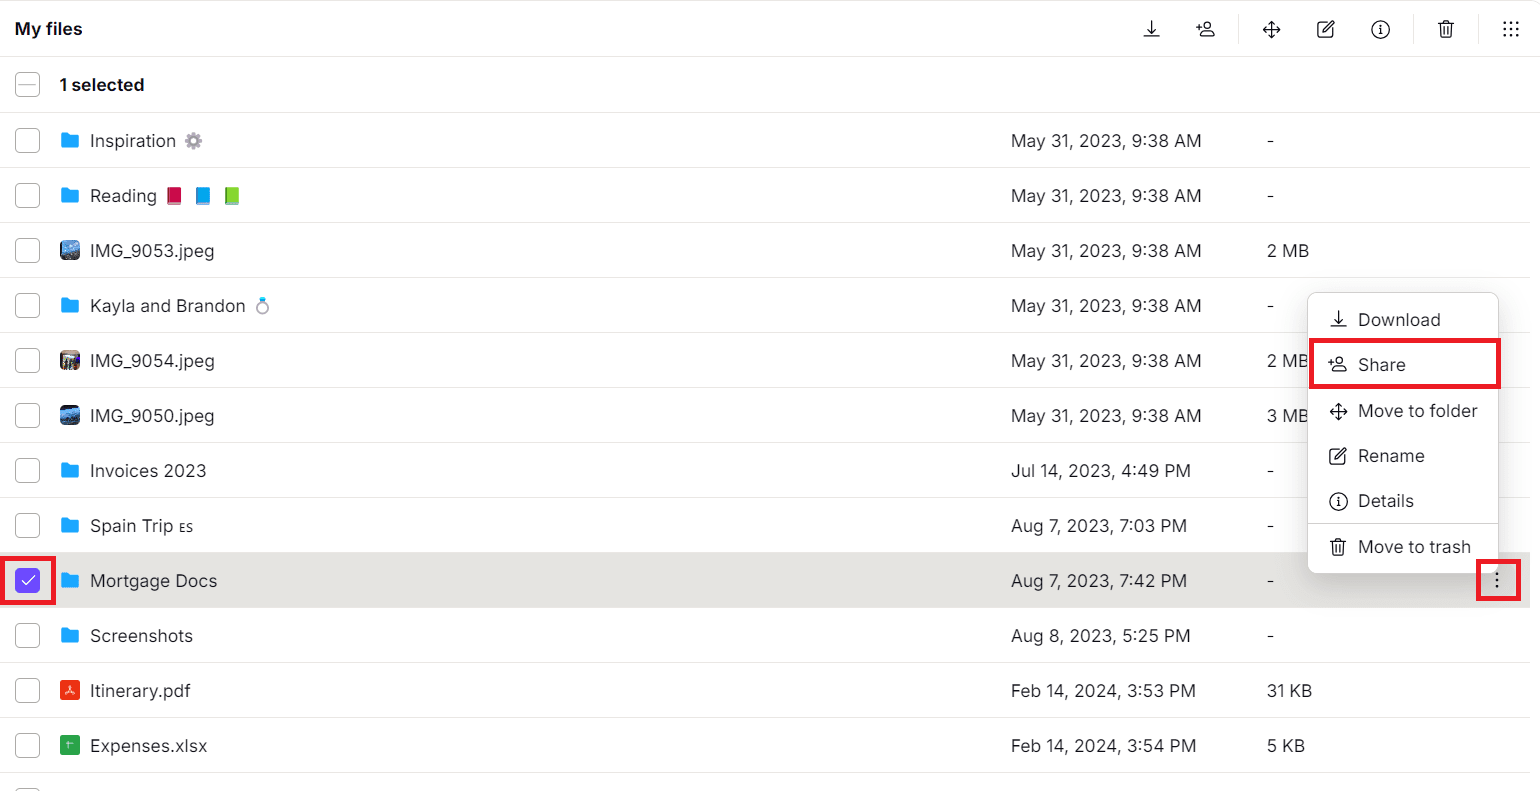The width and height of the screenshot is (1540, 791).
Task: Click the trash icon in the toolbar
Action: (1445, 29)
